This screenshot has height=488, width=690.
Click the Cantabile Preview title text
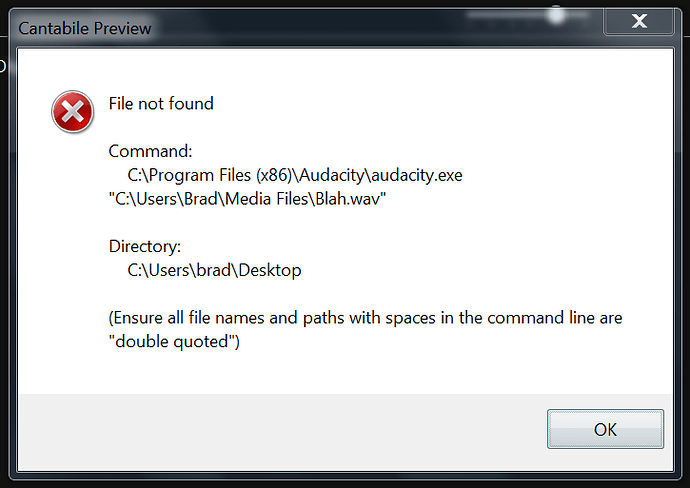tap(84, 29)
